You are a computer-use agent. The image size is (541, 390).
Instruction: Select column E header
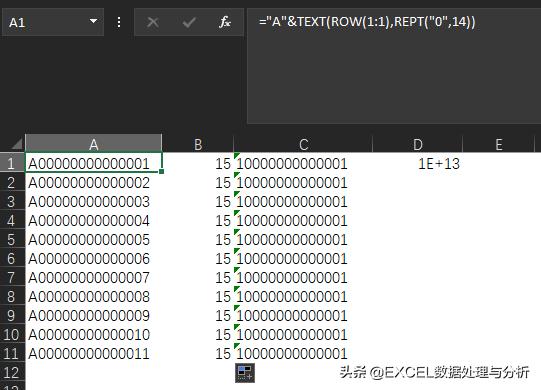pyautogui.click(x=499, y=144)
